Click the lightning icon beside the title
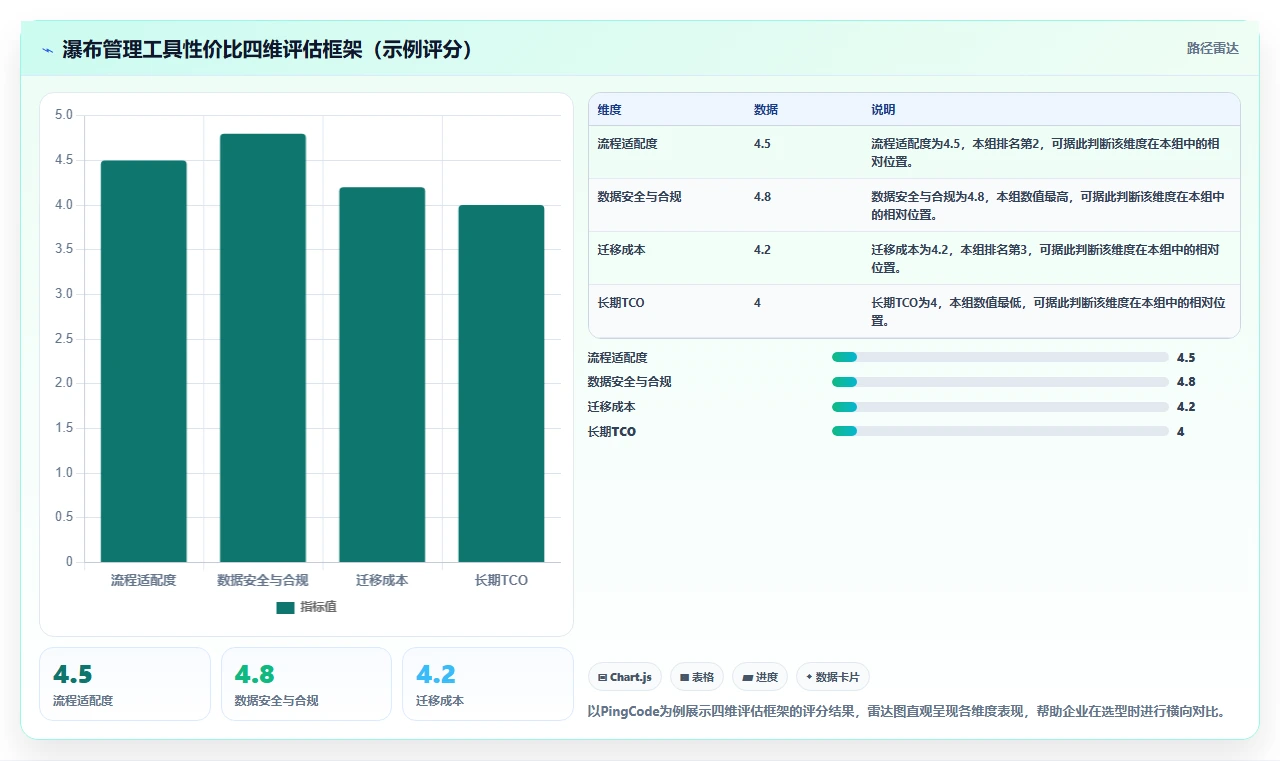 coord(48,50)
